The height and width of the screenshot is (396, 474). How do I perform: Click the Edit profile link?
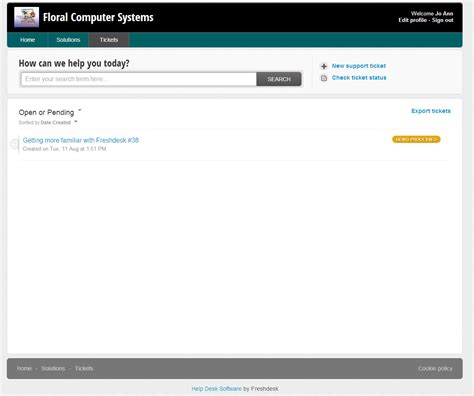coord(412,20)
